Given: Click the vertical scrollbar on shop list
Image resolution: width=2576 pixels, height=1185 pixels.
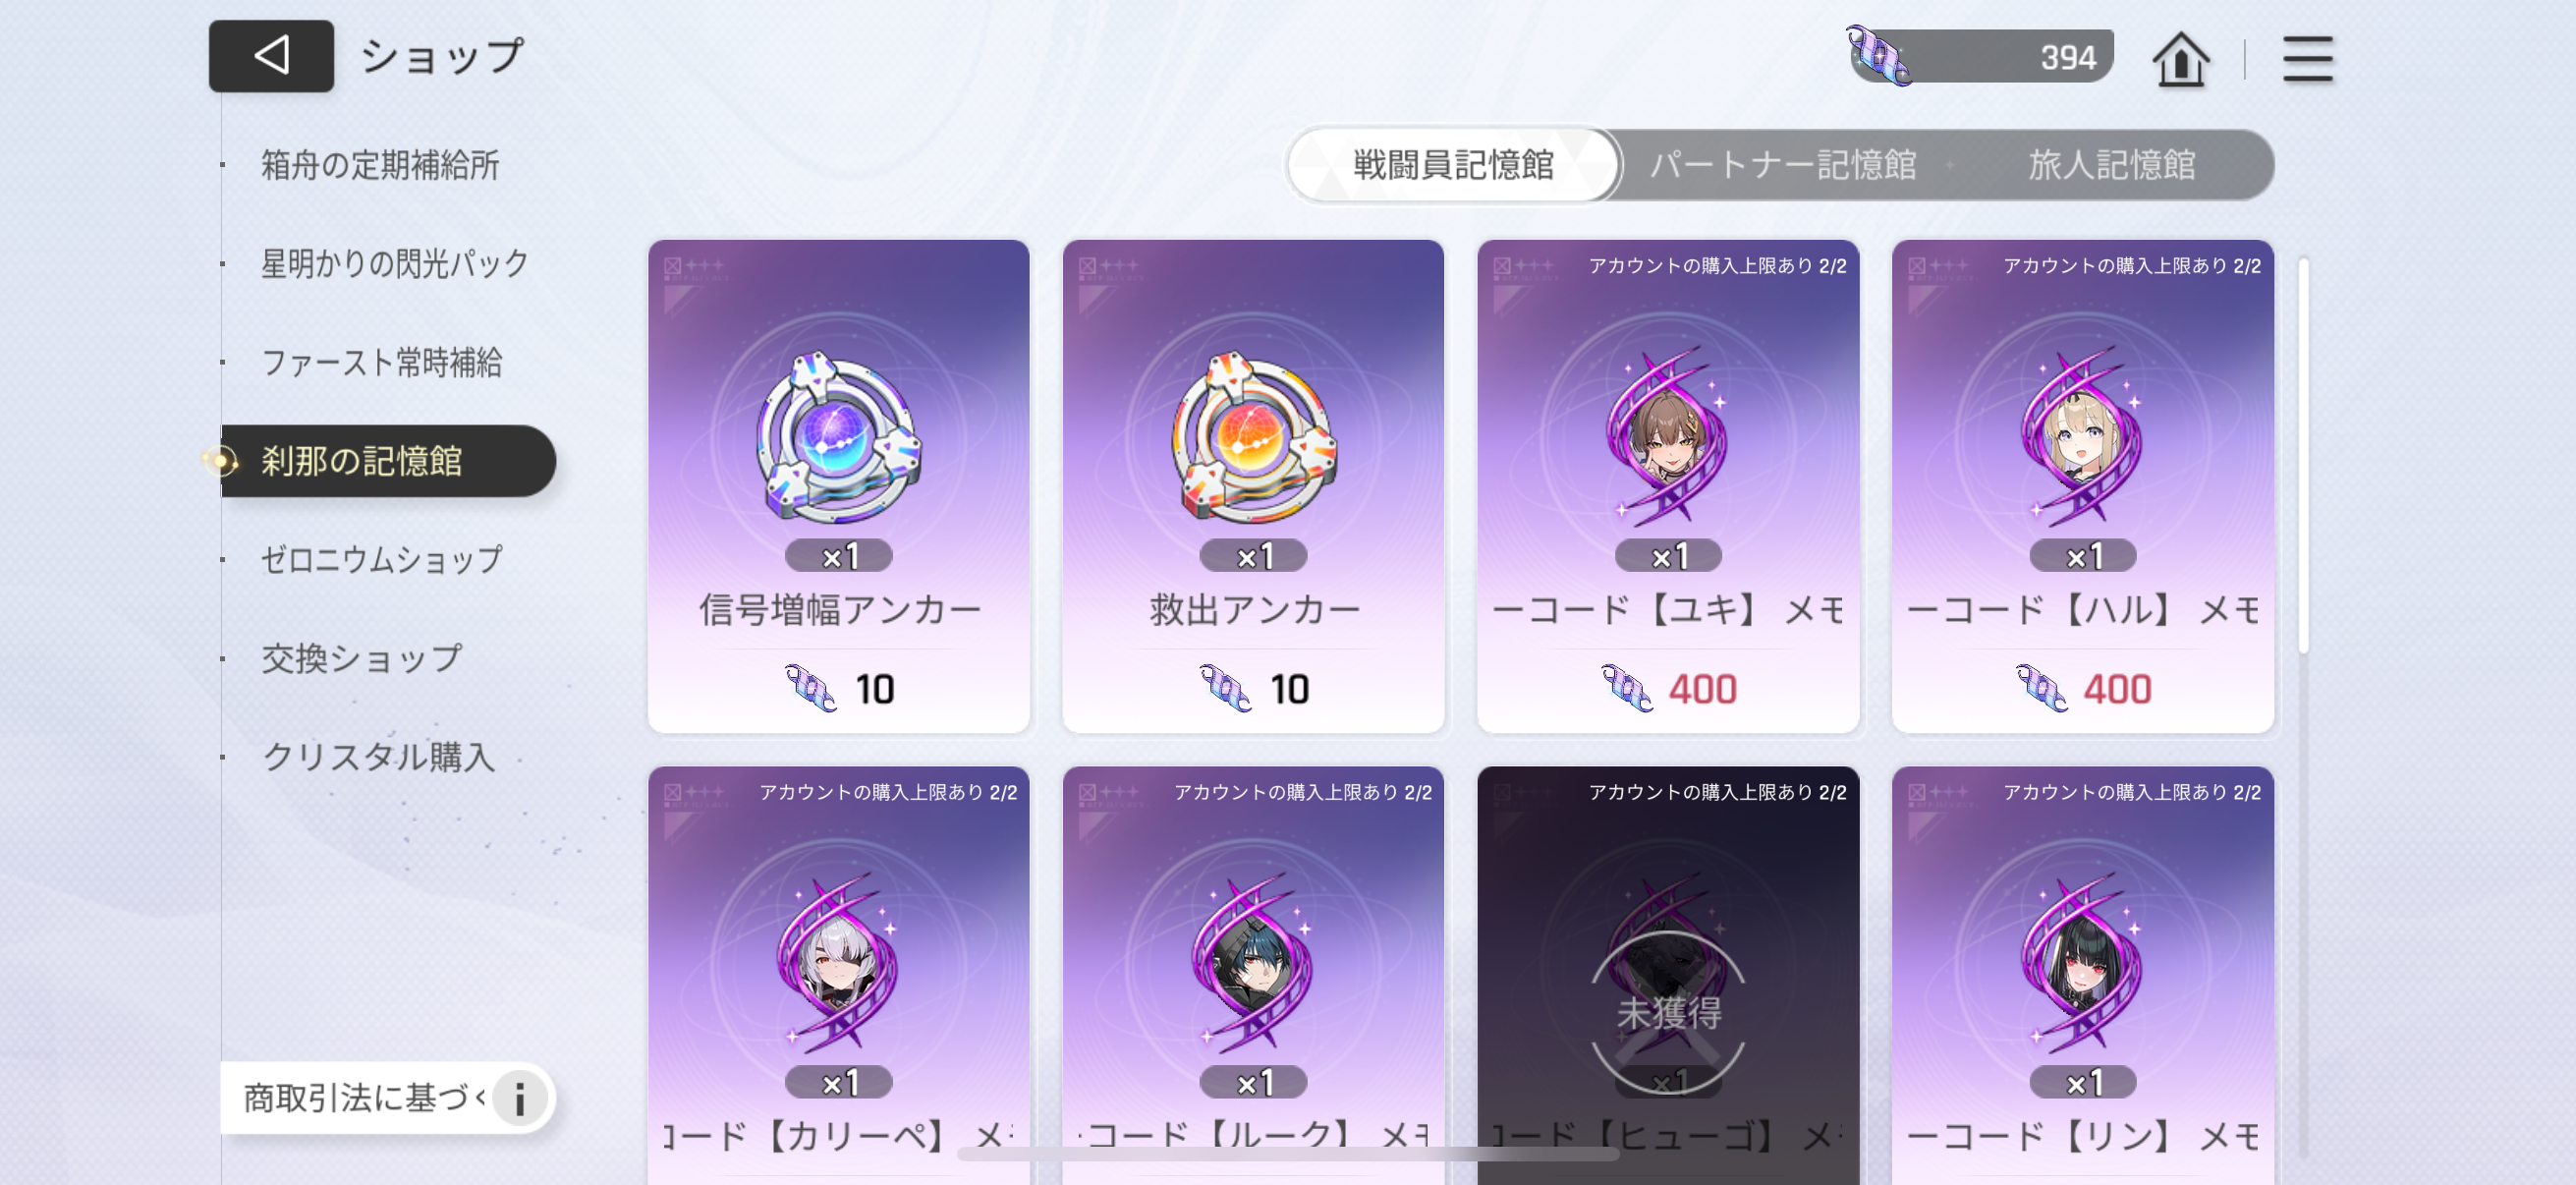Looking at the screenshot, I should tap(2303, 455).
